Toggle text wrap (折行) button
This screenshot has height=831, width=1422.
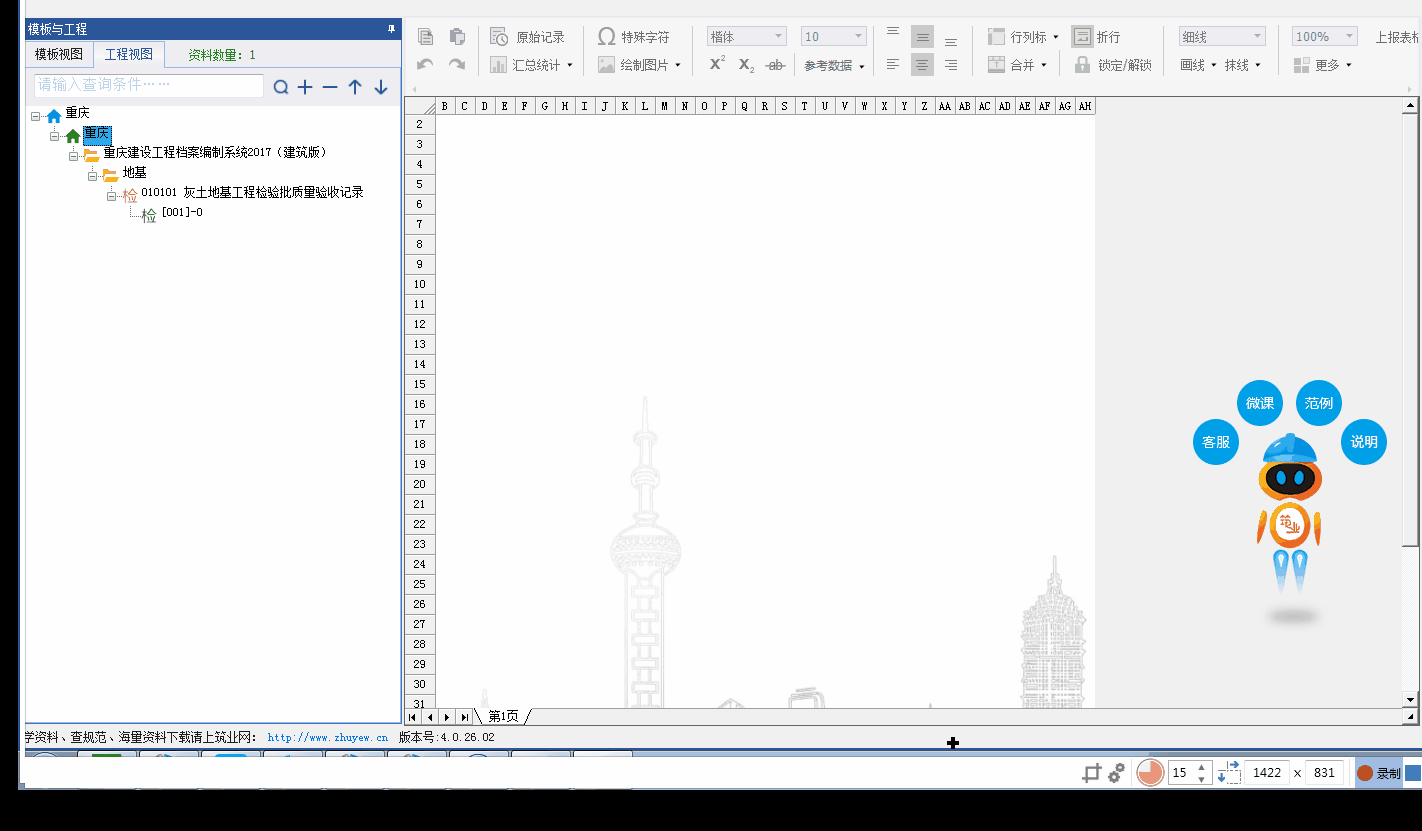[1082, 37]
